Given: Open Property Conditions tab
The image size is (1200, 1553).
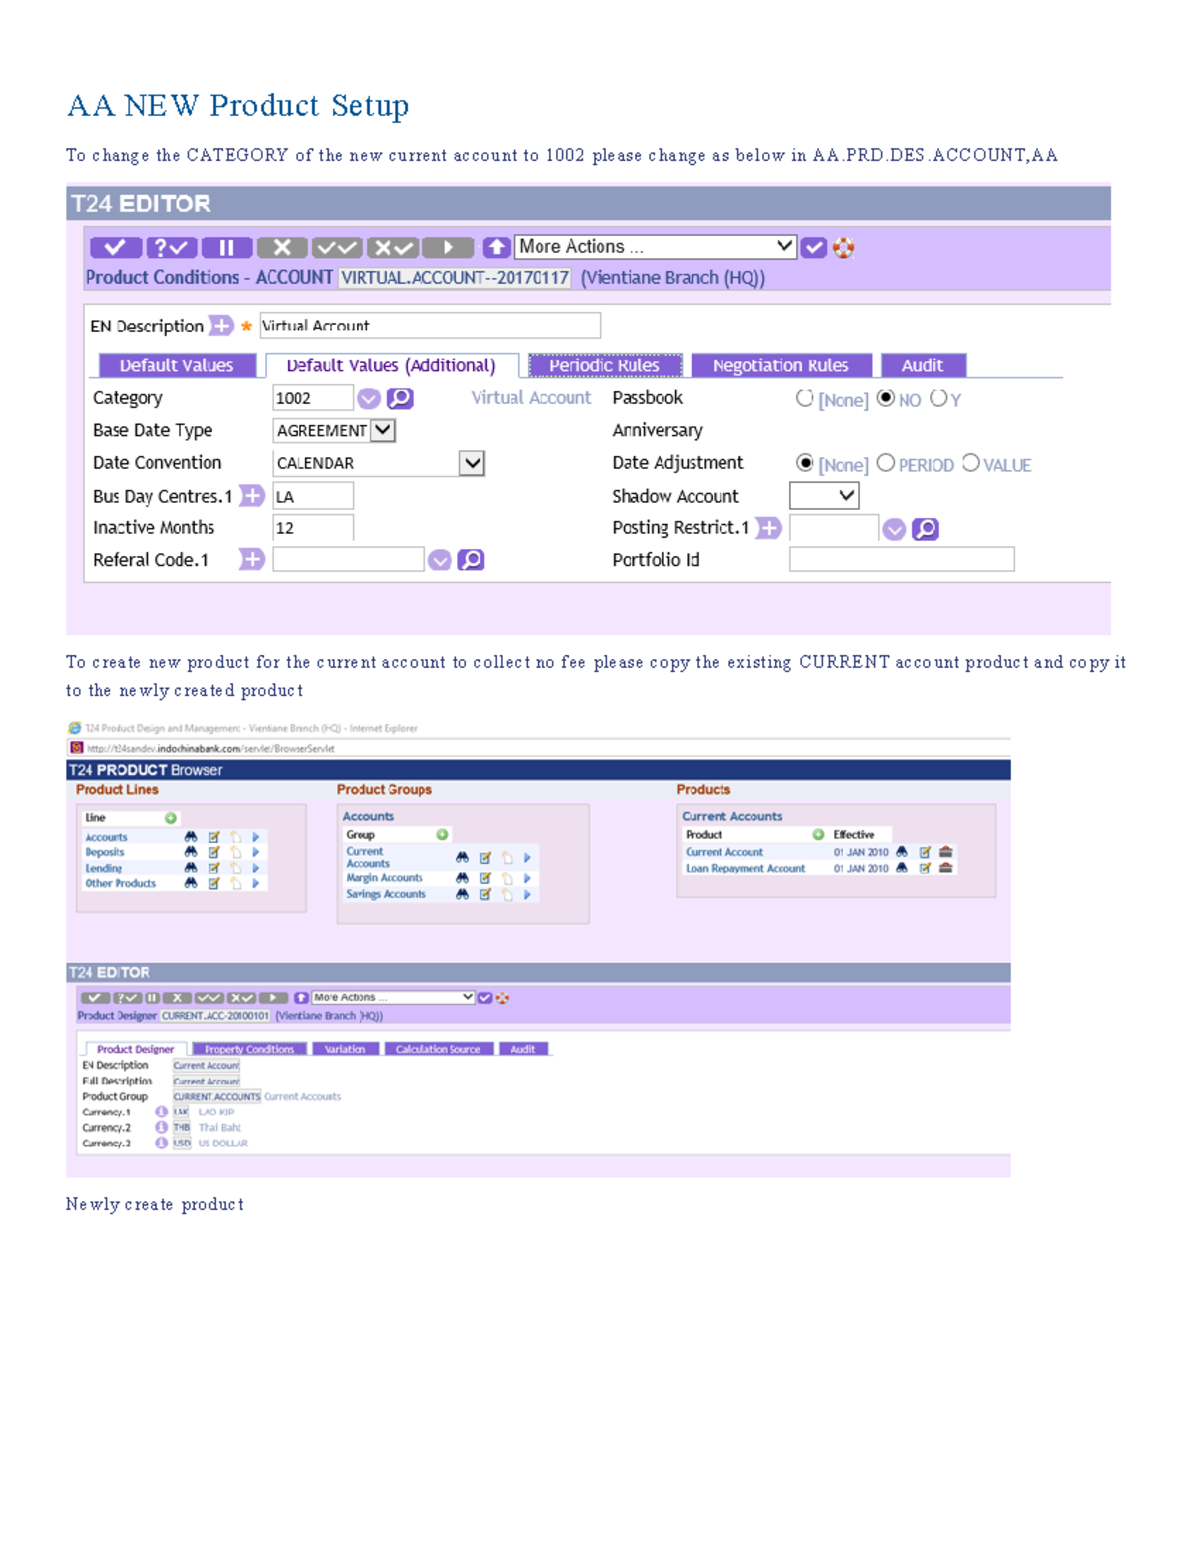Looking at the screenshot, I should (x=249, y=1049).
